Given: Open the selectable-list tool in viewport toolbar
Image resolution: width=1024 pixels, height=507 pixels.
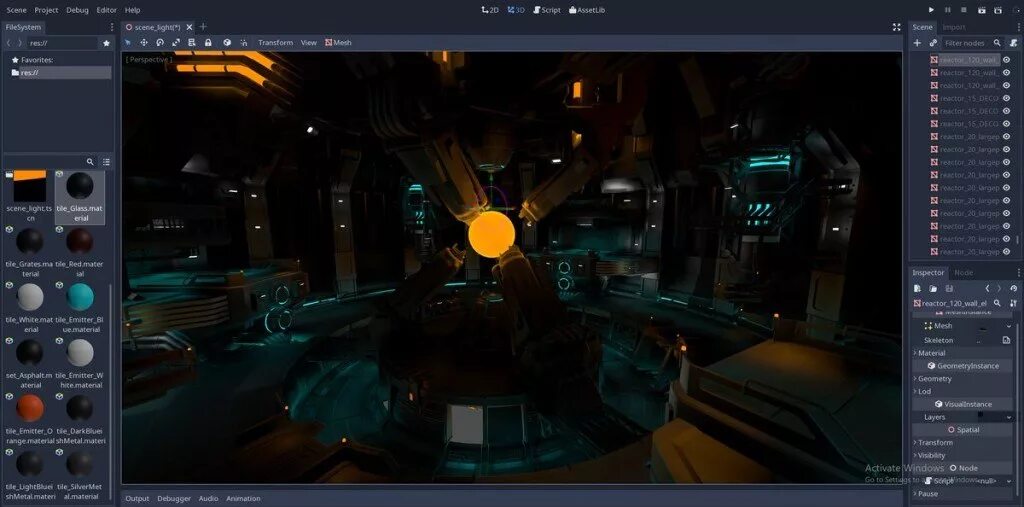Looking at the screenshot, I should point(192,42).
